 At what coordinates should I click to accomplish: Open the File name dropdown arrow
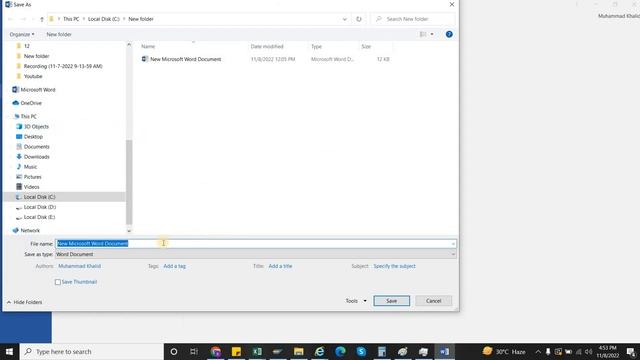click(x=453, y=244)
